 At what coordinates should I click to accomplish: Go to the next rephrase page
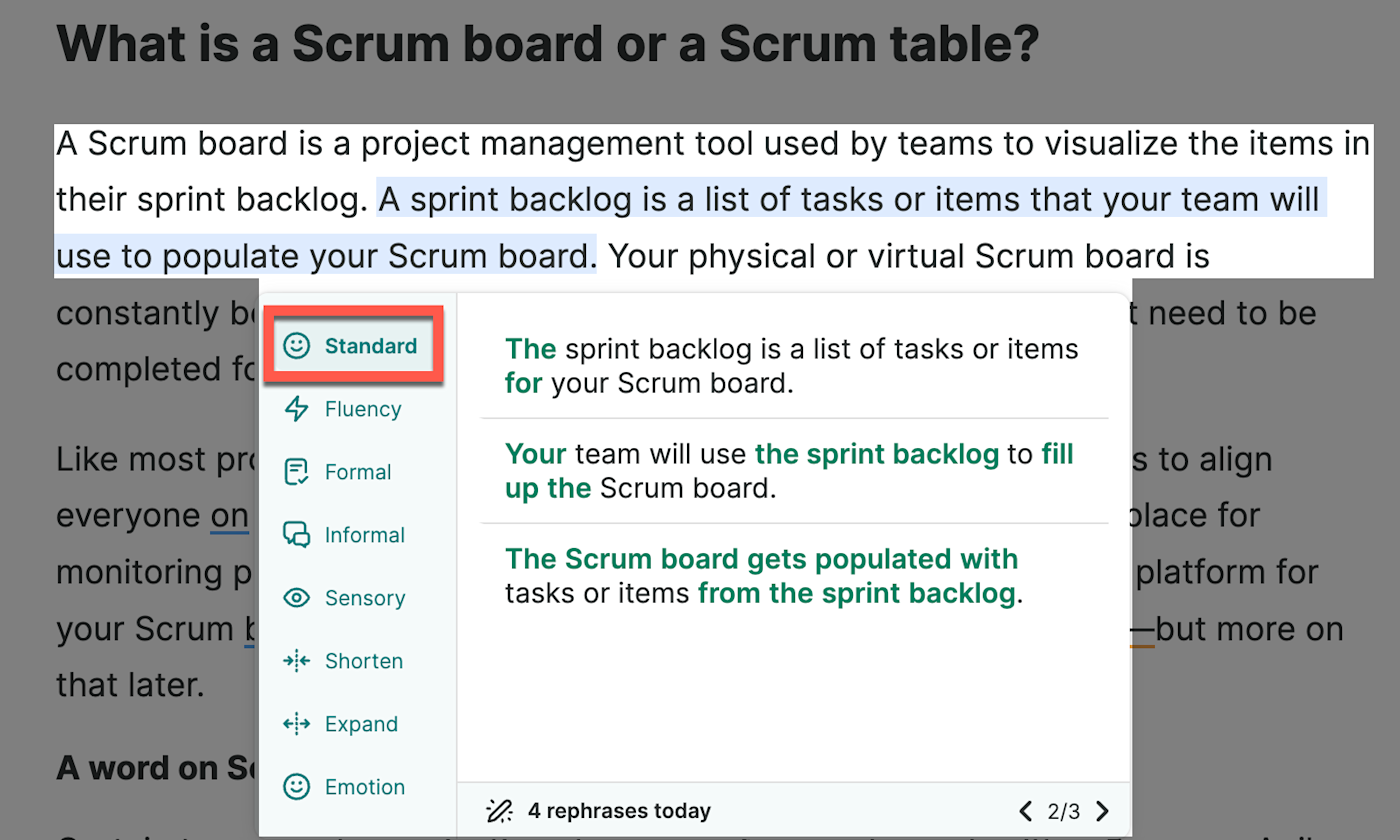[1102, 811]
